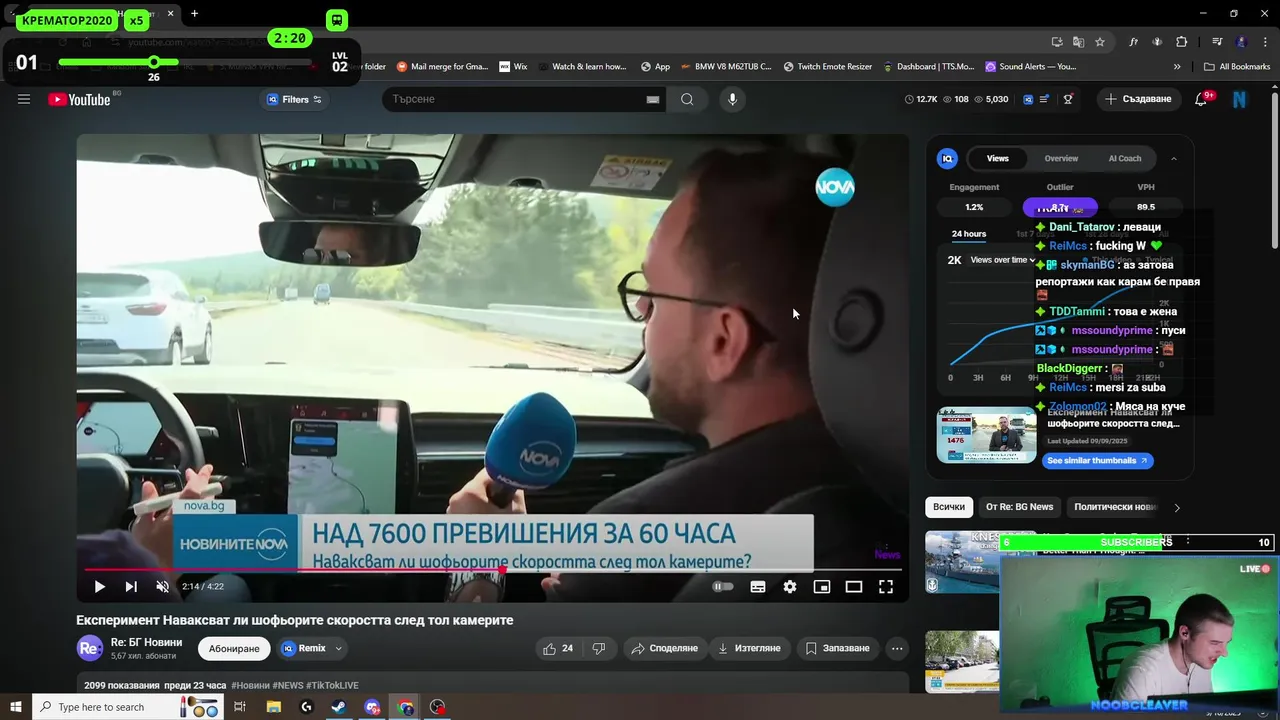Screen dimensions: 1280x720
Task: Open a new browser tab
Action: pyautogui.click(x=194, y=14)
